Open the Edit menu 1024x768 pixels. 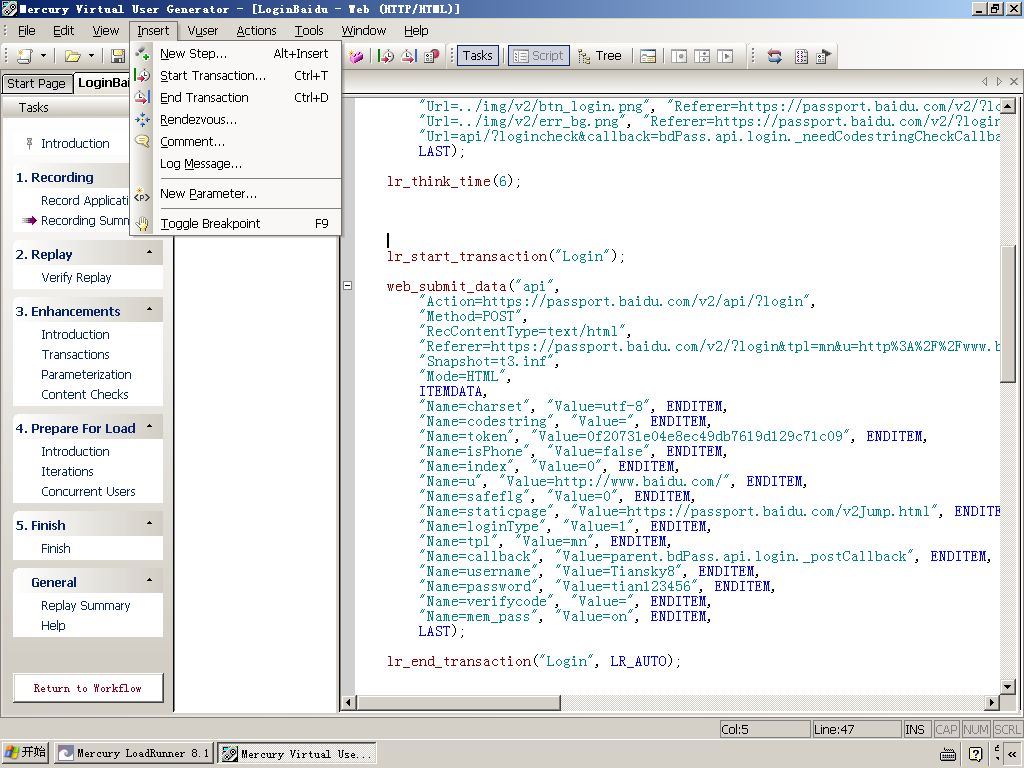63,31
